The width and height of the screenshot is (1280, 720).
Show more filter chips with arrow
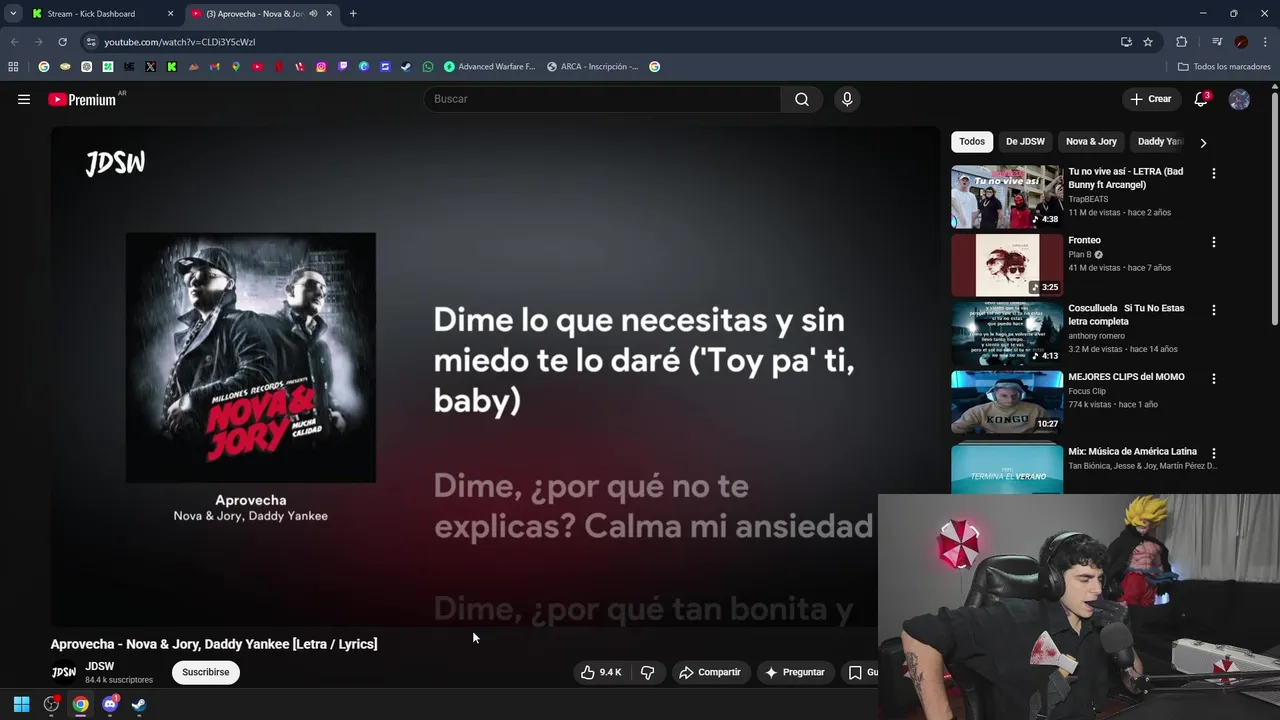(1203, 142)
